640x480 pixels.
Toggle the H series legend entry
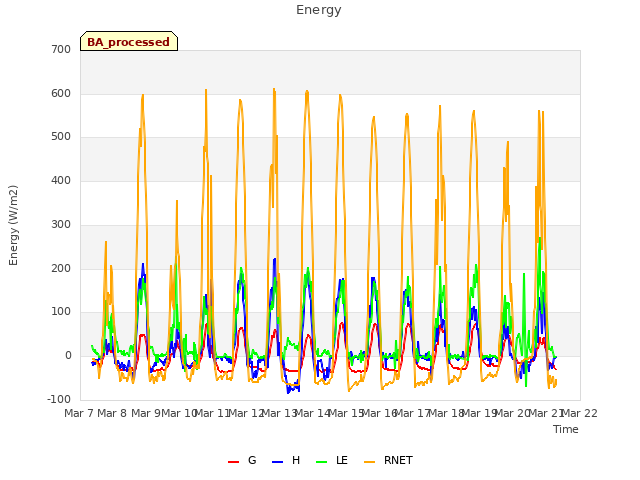pyautogui.click(x=287, y=460)
